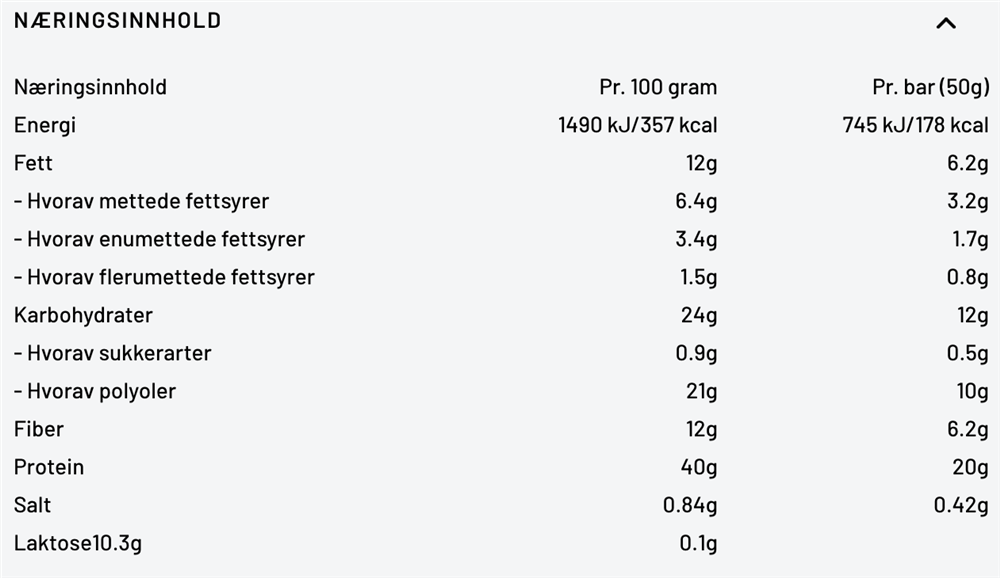Click the 40g protein per 100 gram value
The height and width of the screenshot is (578, 1000).
coord(698,467)
